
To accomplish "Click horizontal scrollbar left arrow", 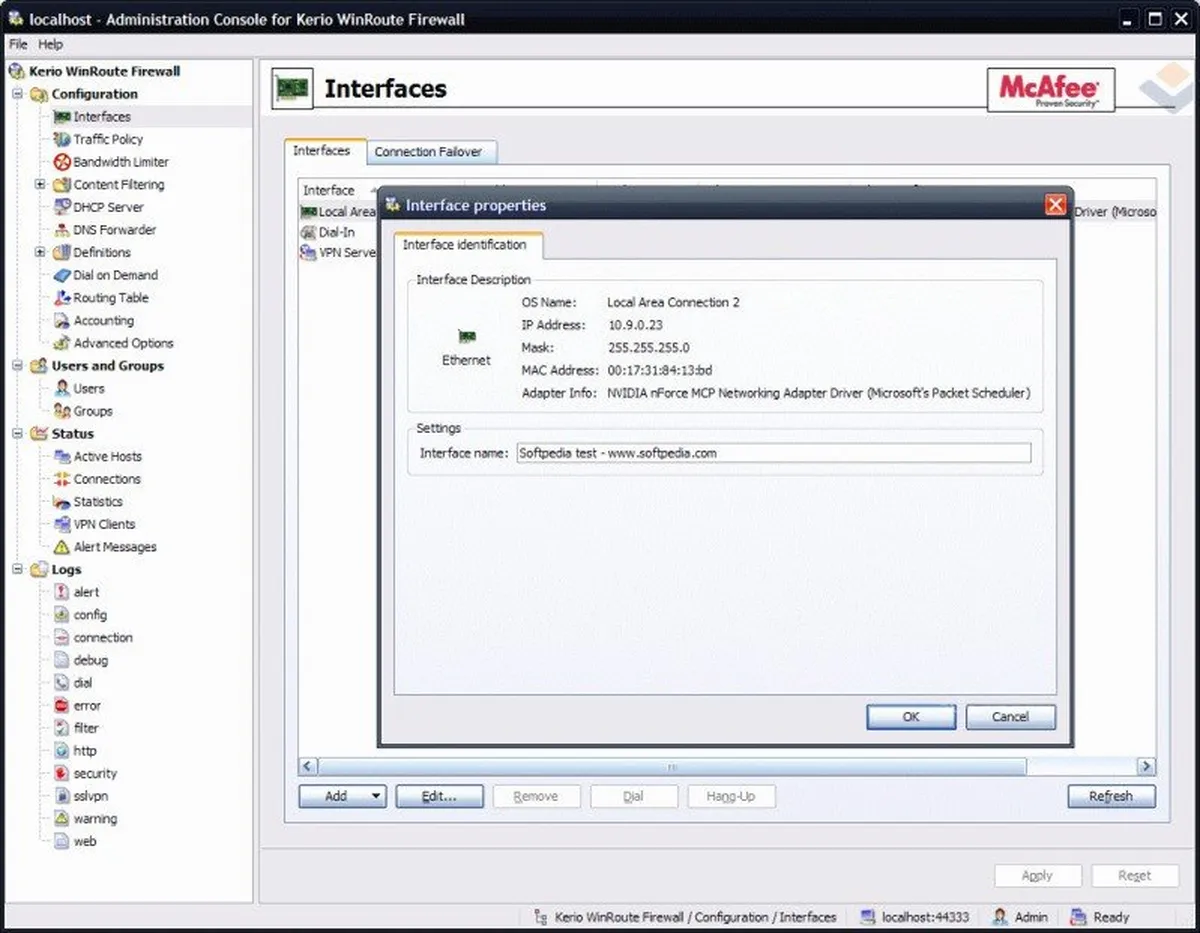I will (308, 767).
